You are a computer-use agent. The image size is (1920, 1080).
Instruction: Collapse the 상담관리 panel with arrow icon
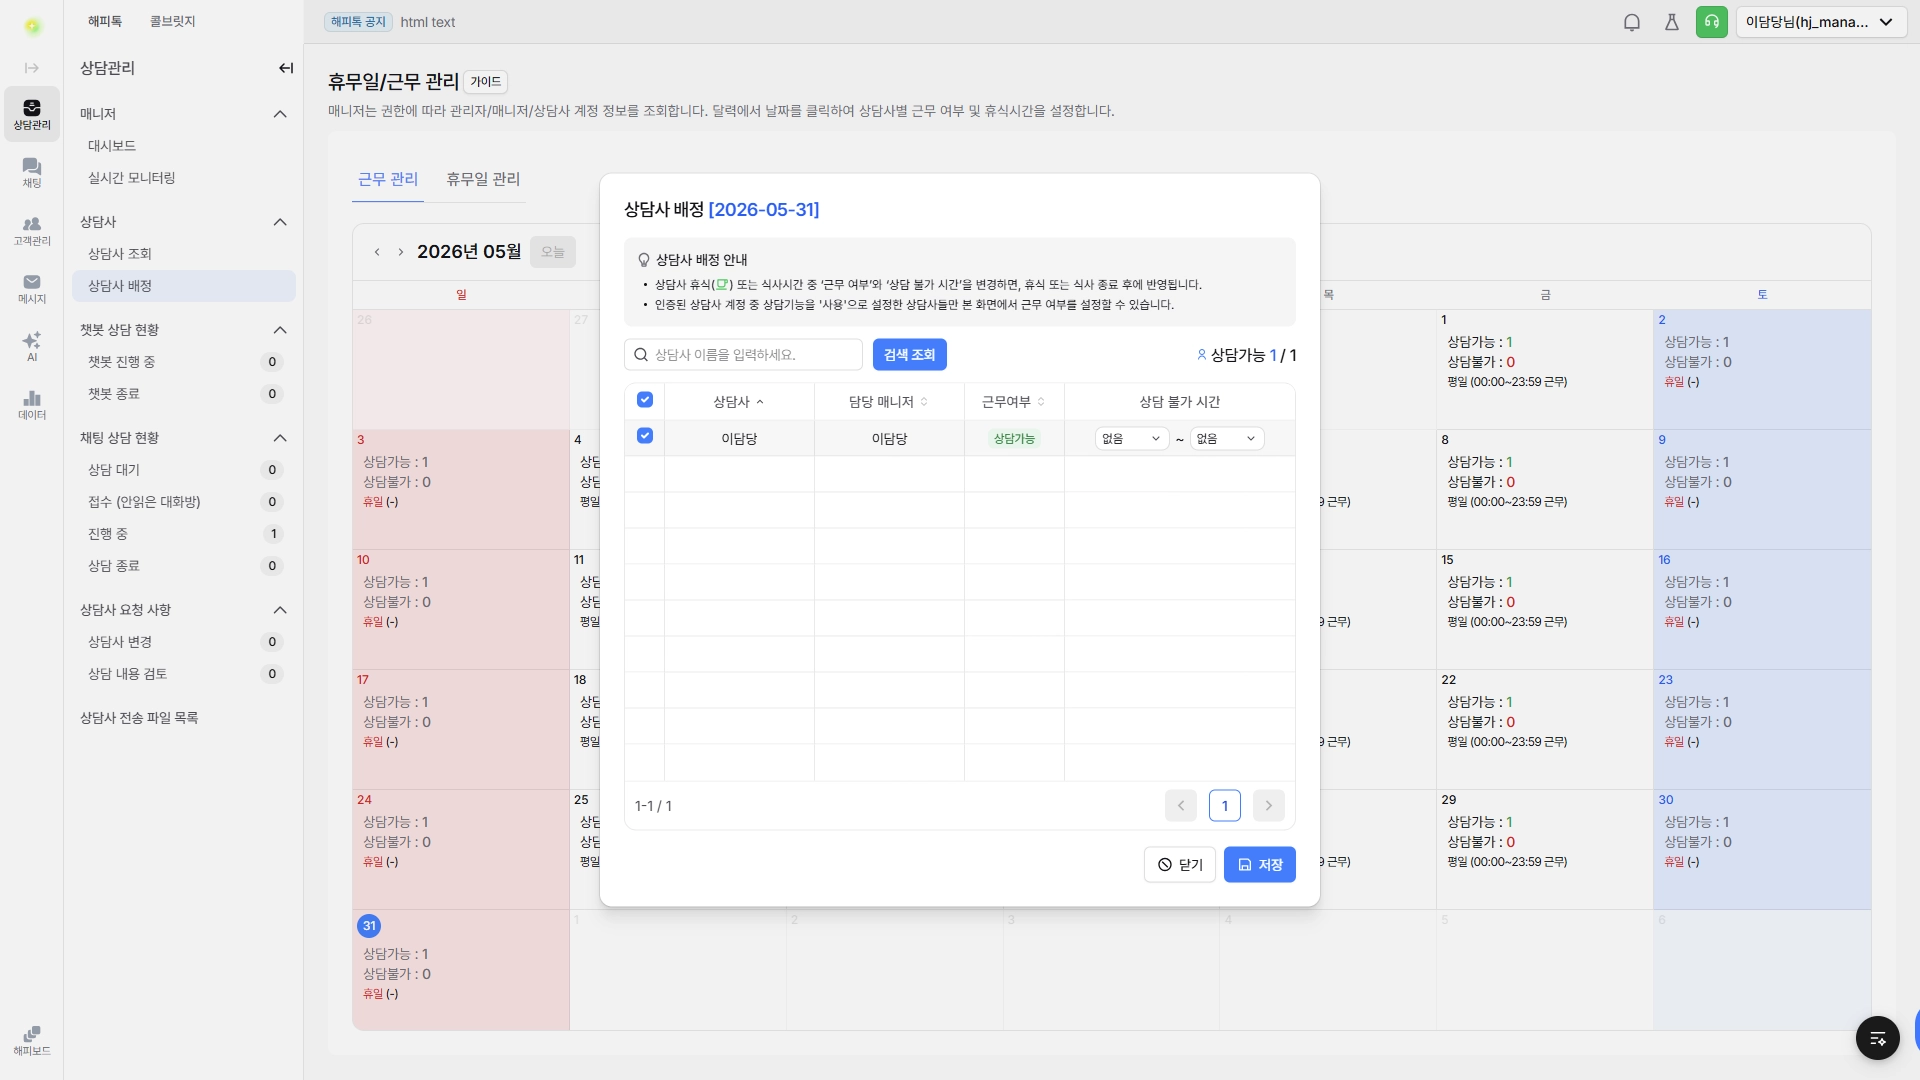click(x=286, y=68)
